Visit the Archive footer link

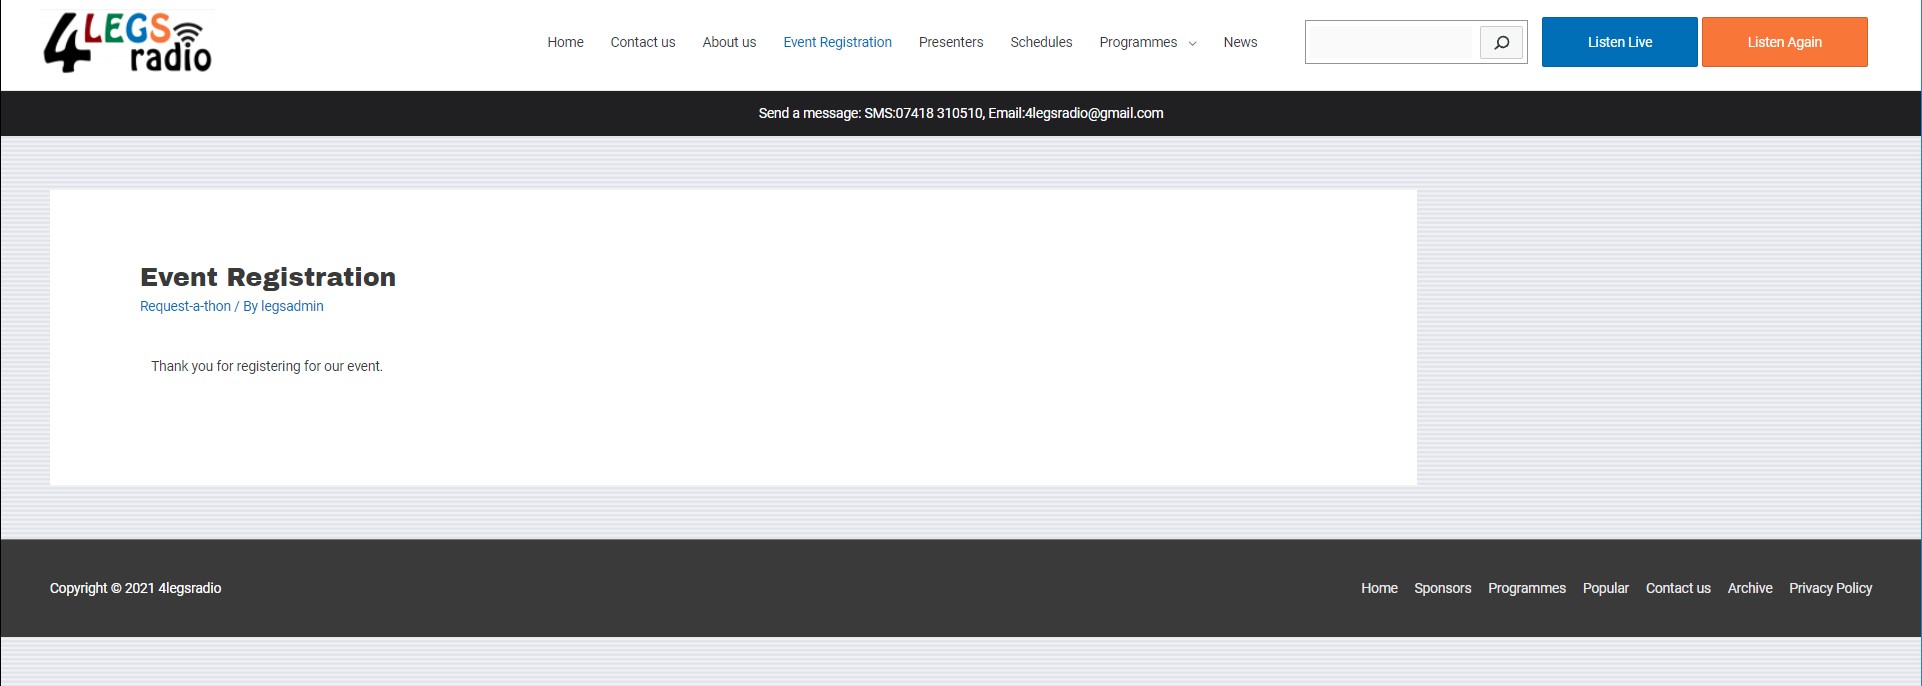1749,588
